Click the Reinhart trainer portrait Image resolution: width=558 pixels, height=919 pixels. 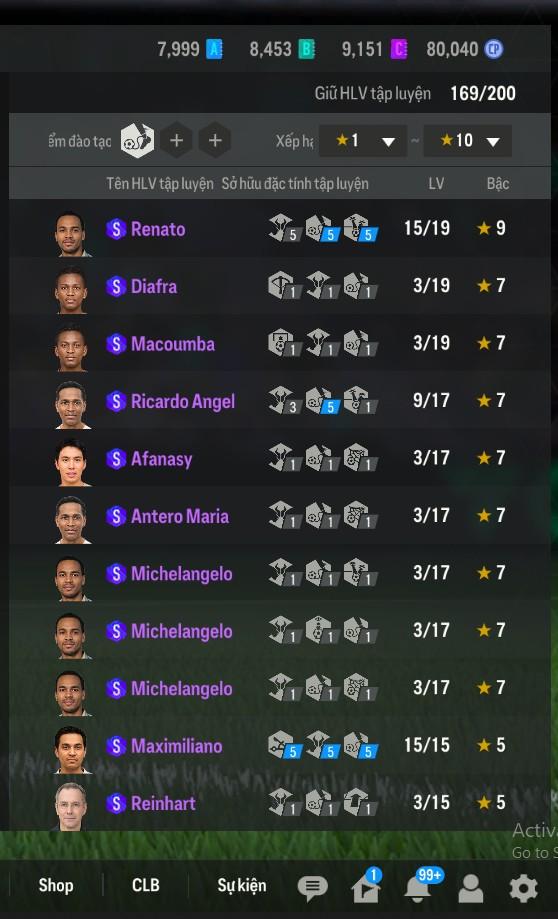71,806
